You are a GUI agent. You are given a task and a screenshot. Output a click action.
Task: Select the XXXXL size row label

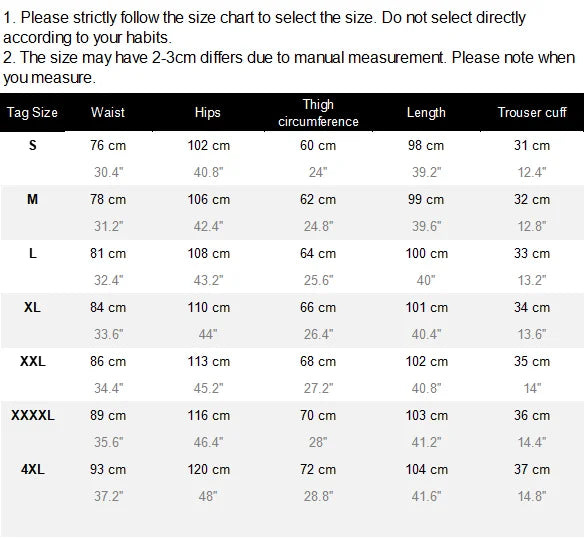tap(33, 415)
